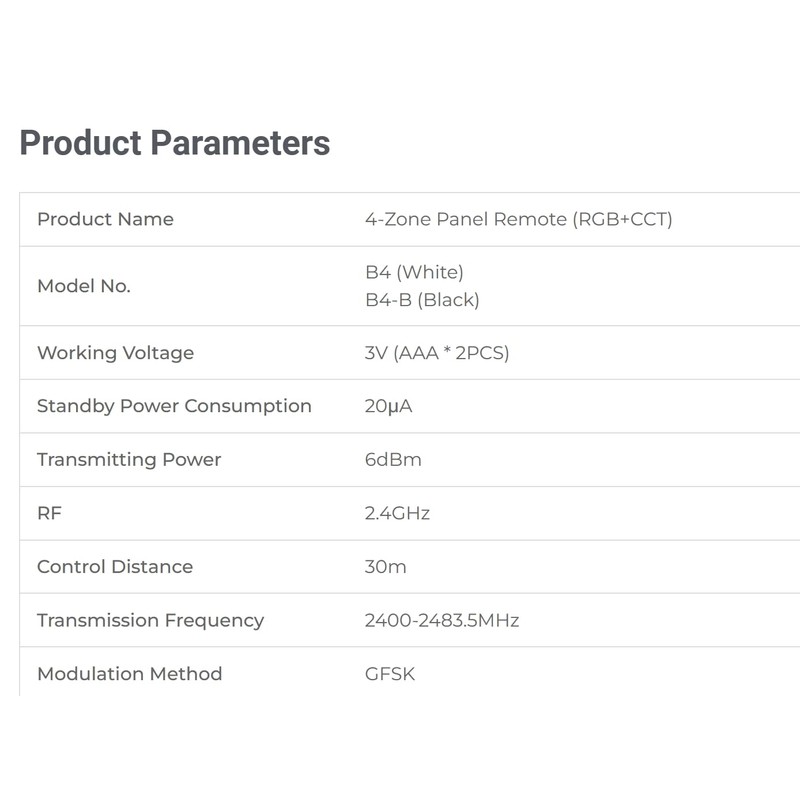Click the 30m distance value

[386, 567]
